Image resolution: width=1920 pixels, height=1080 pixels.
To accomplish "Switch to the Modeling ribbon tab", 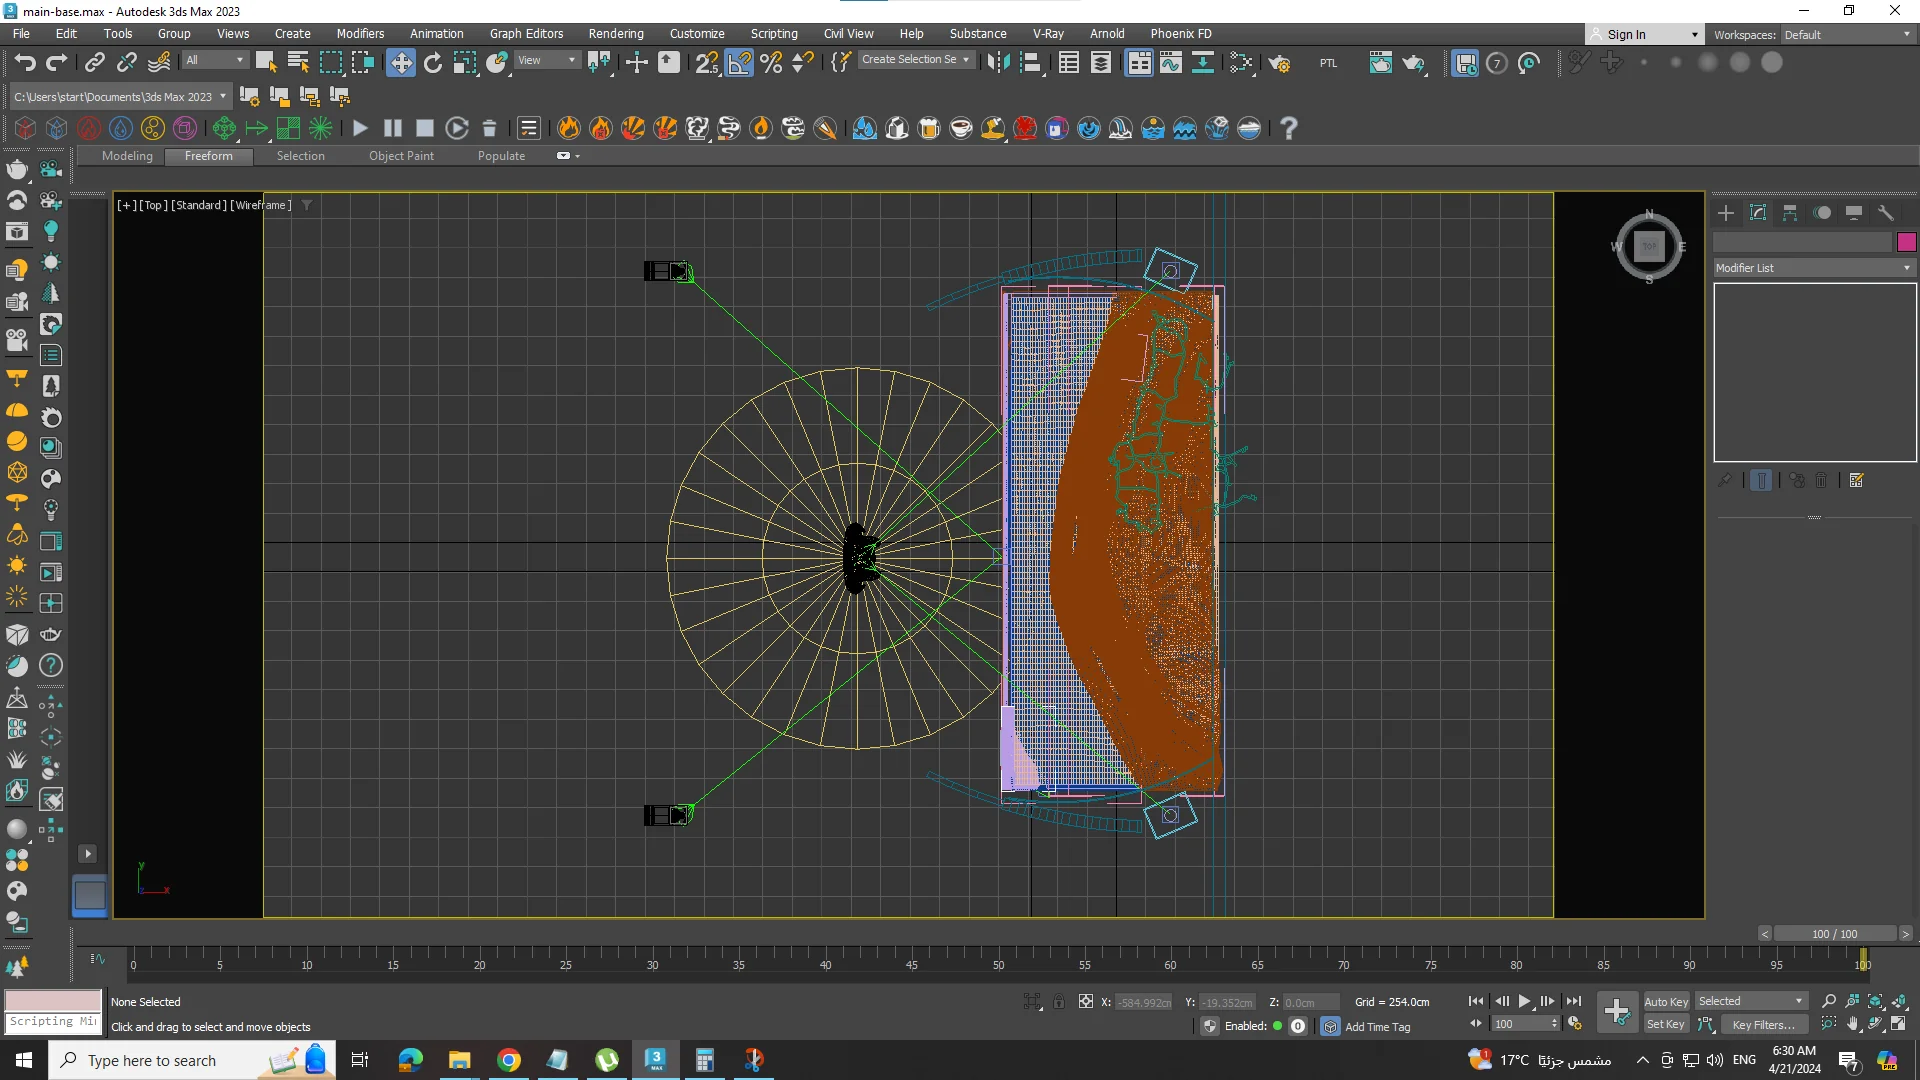I will [127, 156].
